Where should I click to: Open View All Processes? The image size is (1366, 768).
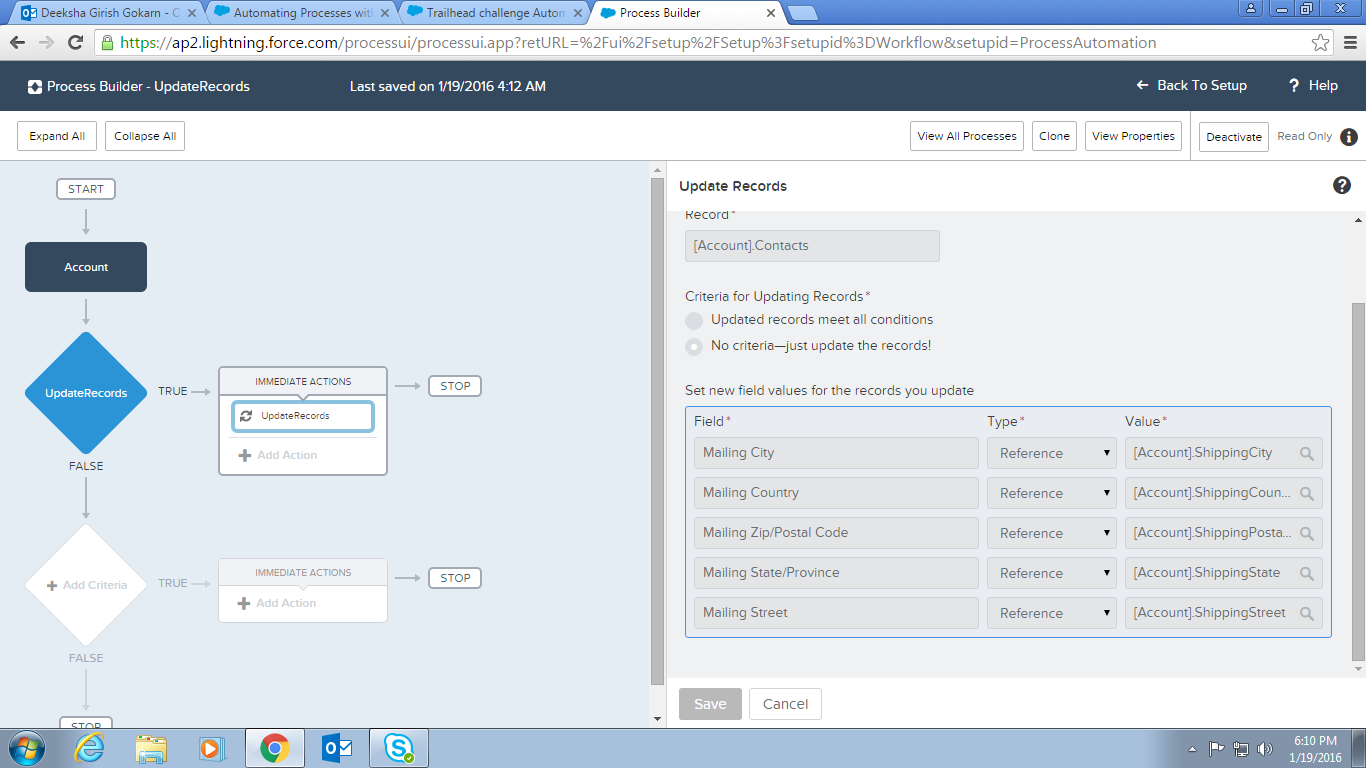[967, 136]
